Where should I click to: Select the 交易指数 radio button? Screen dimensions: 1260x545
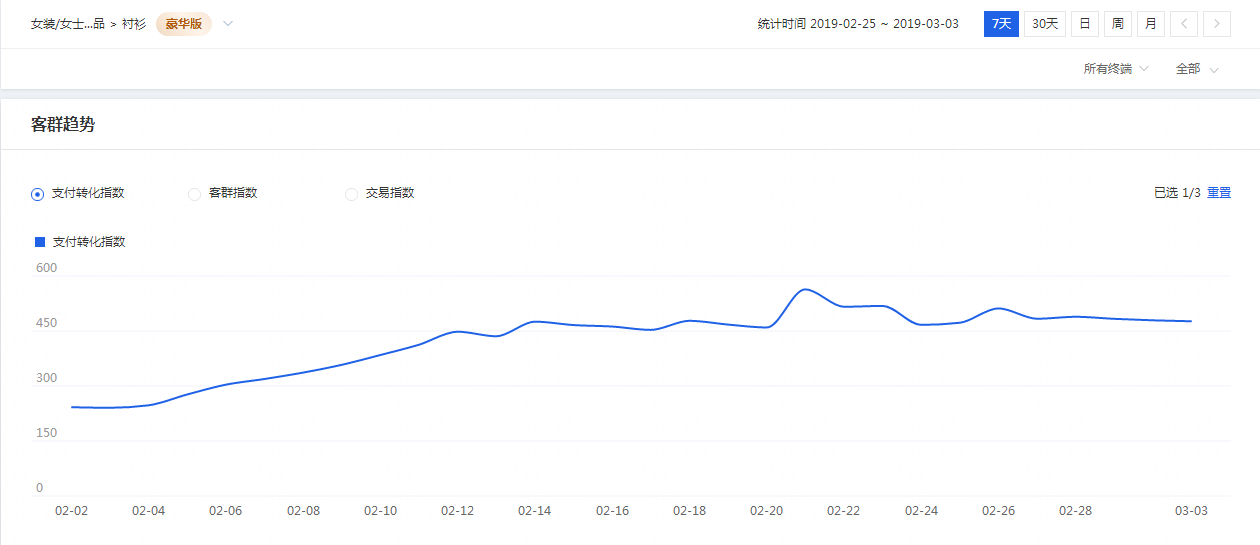click(x=351, y=194)
